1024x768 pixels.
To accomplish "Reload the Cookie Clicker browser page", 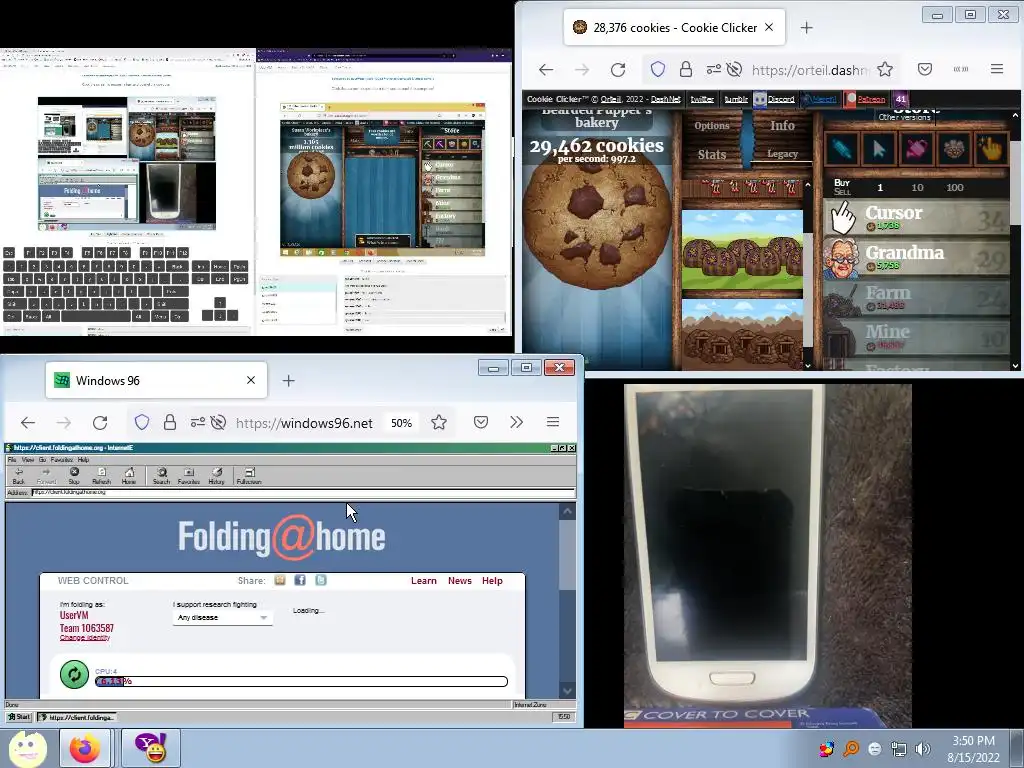I will pyautogui.click(x=618, y=69).
